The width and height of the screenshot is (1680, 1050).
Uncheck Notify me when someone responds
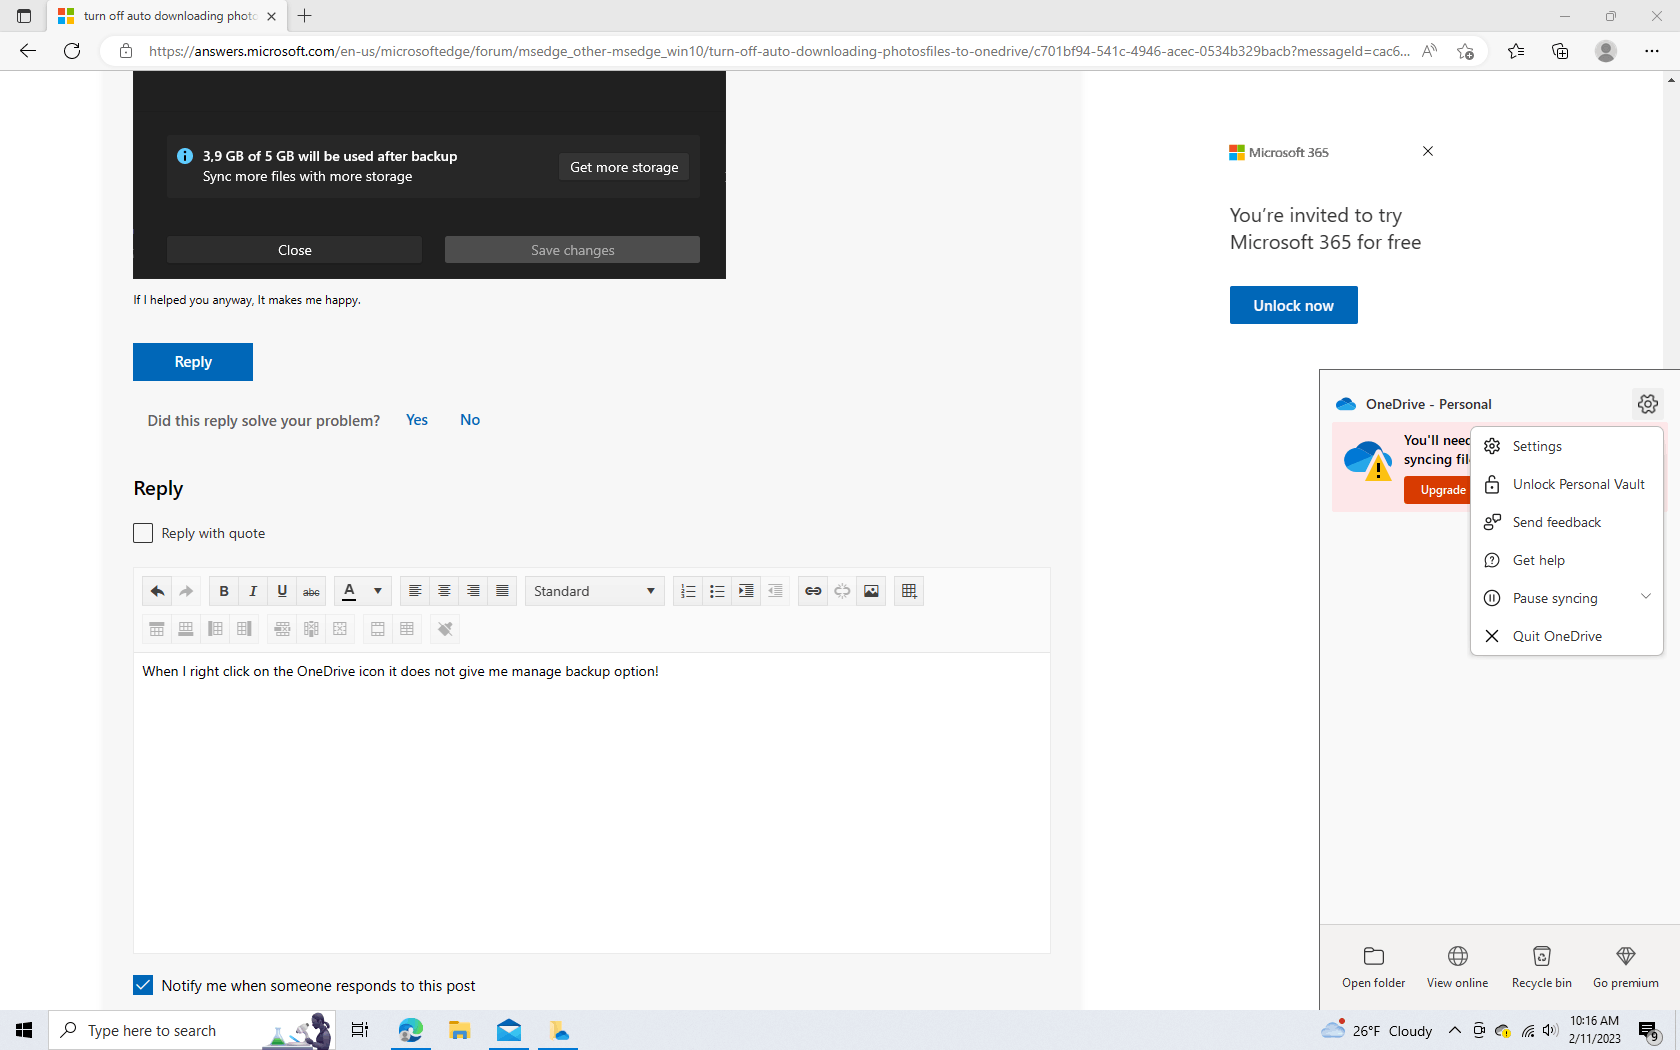[x=143, y=985]
